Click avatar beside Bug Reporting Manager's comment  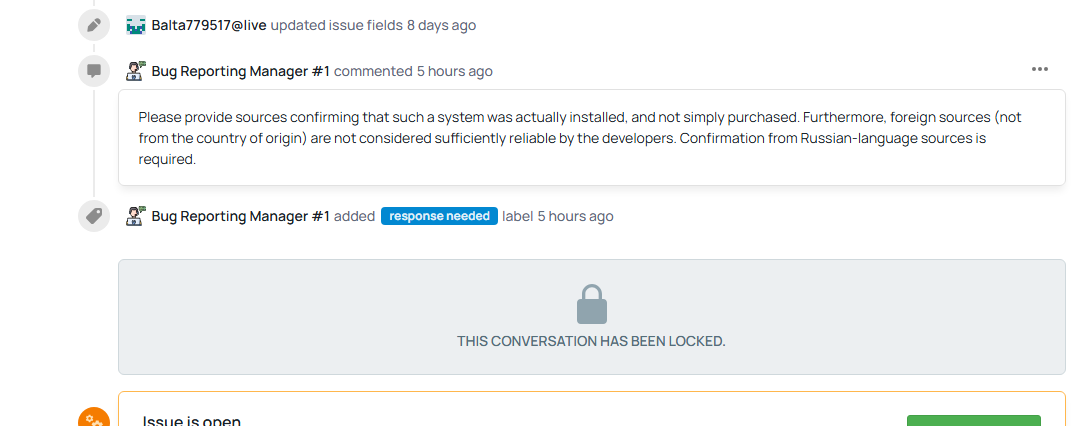(136, 71)
